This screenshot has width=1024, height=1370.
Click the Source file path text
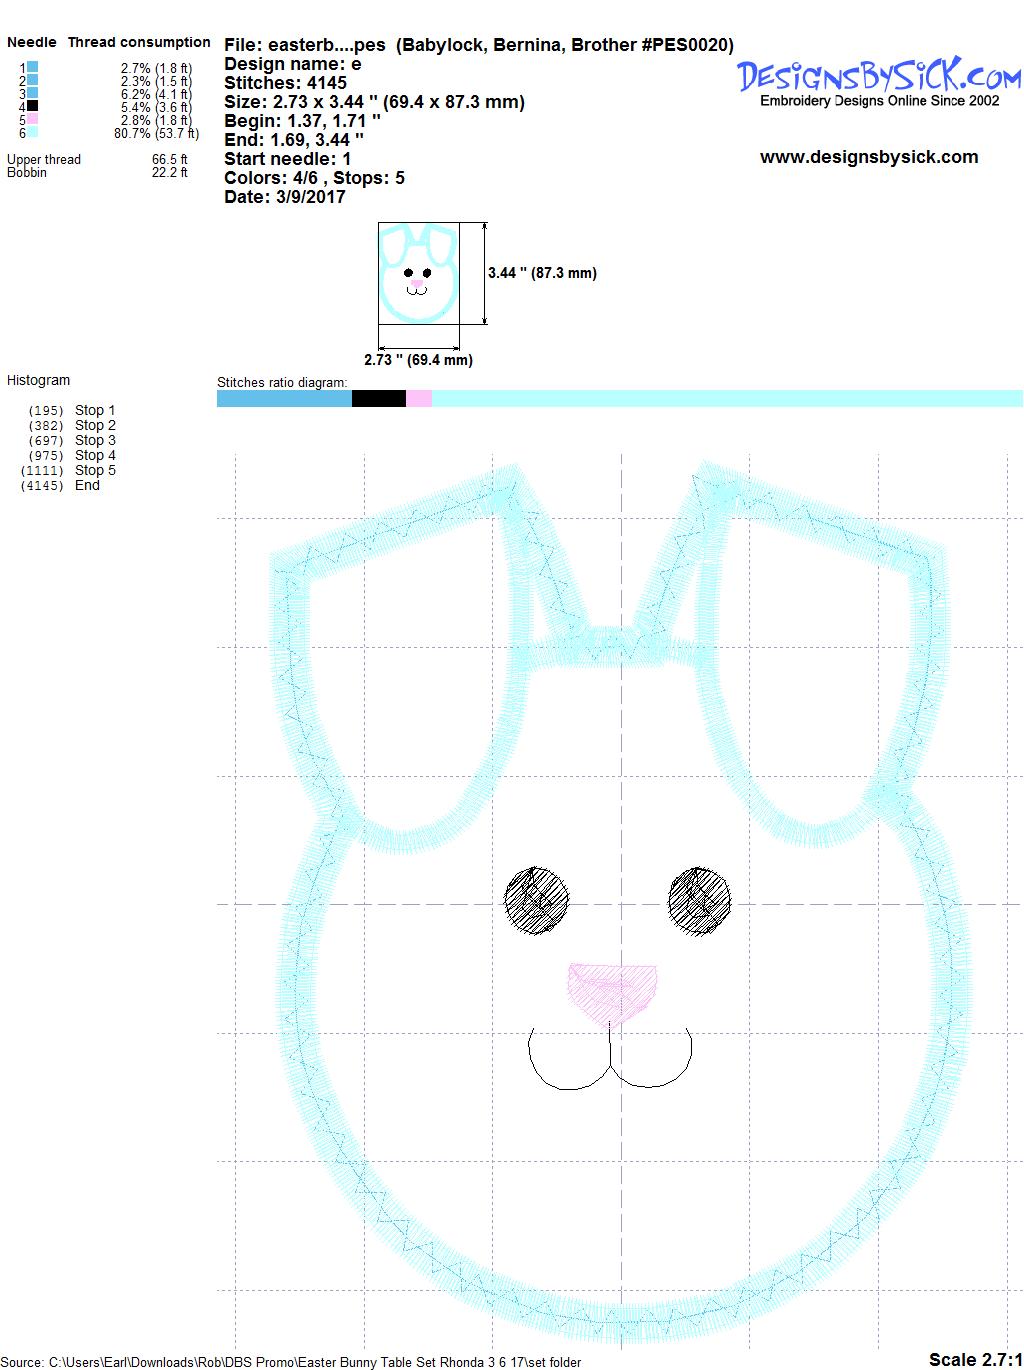pyautogui.click(x=290, y=1362)
